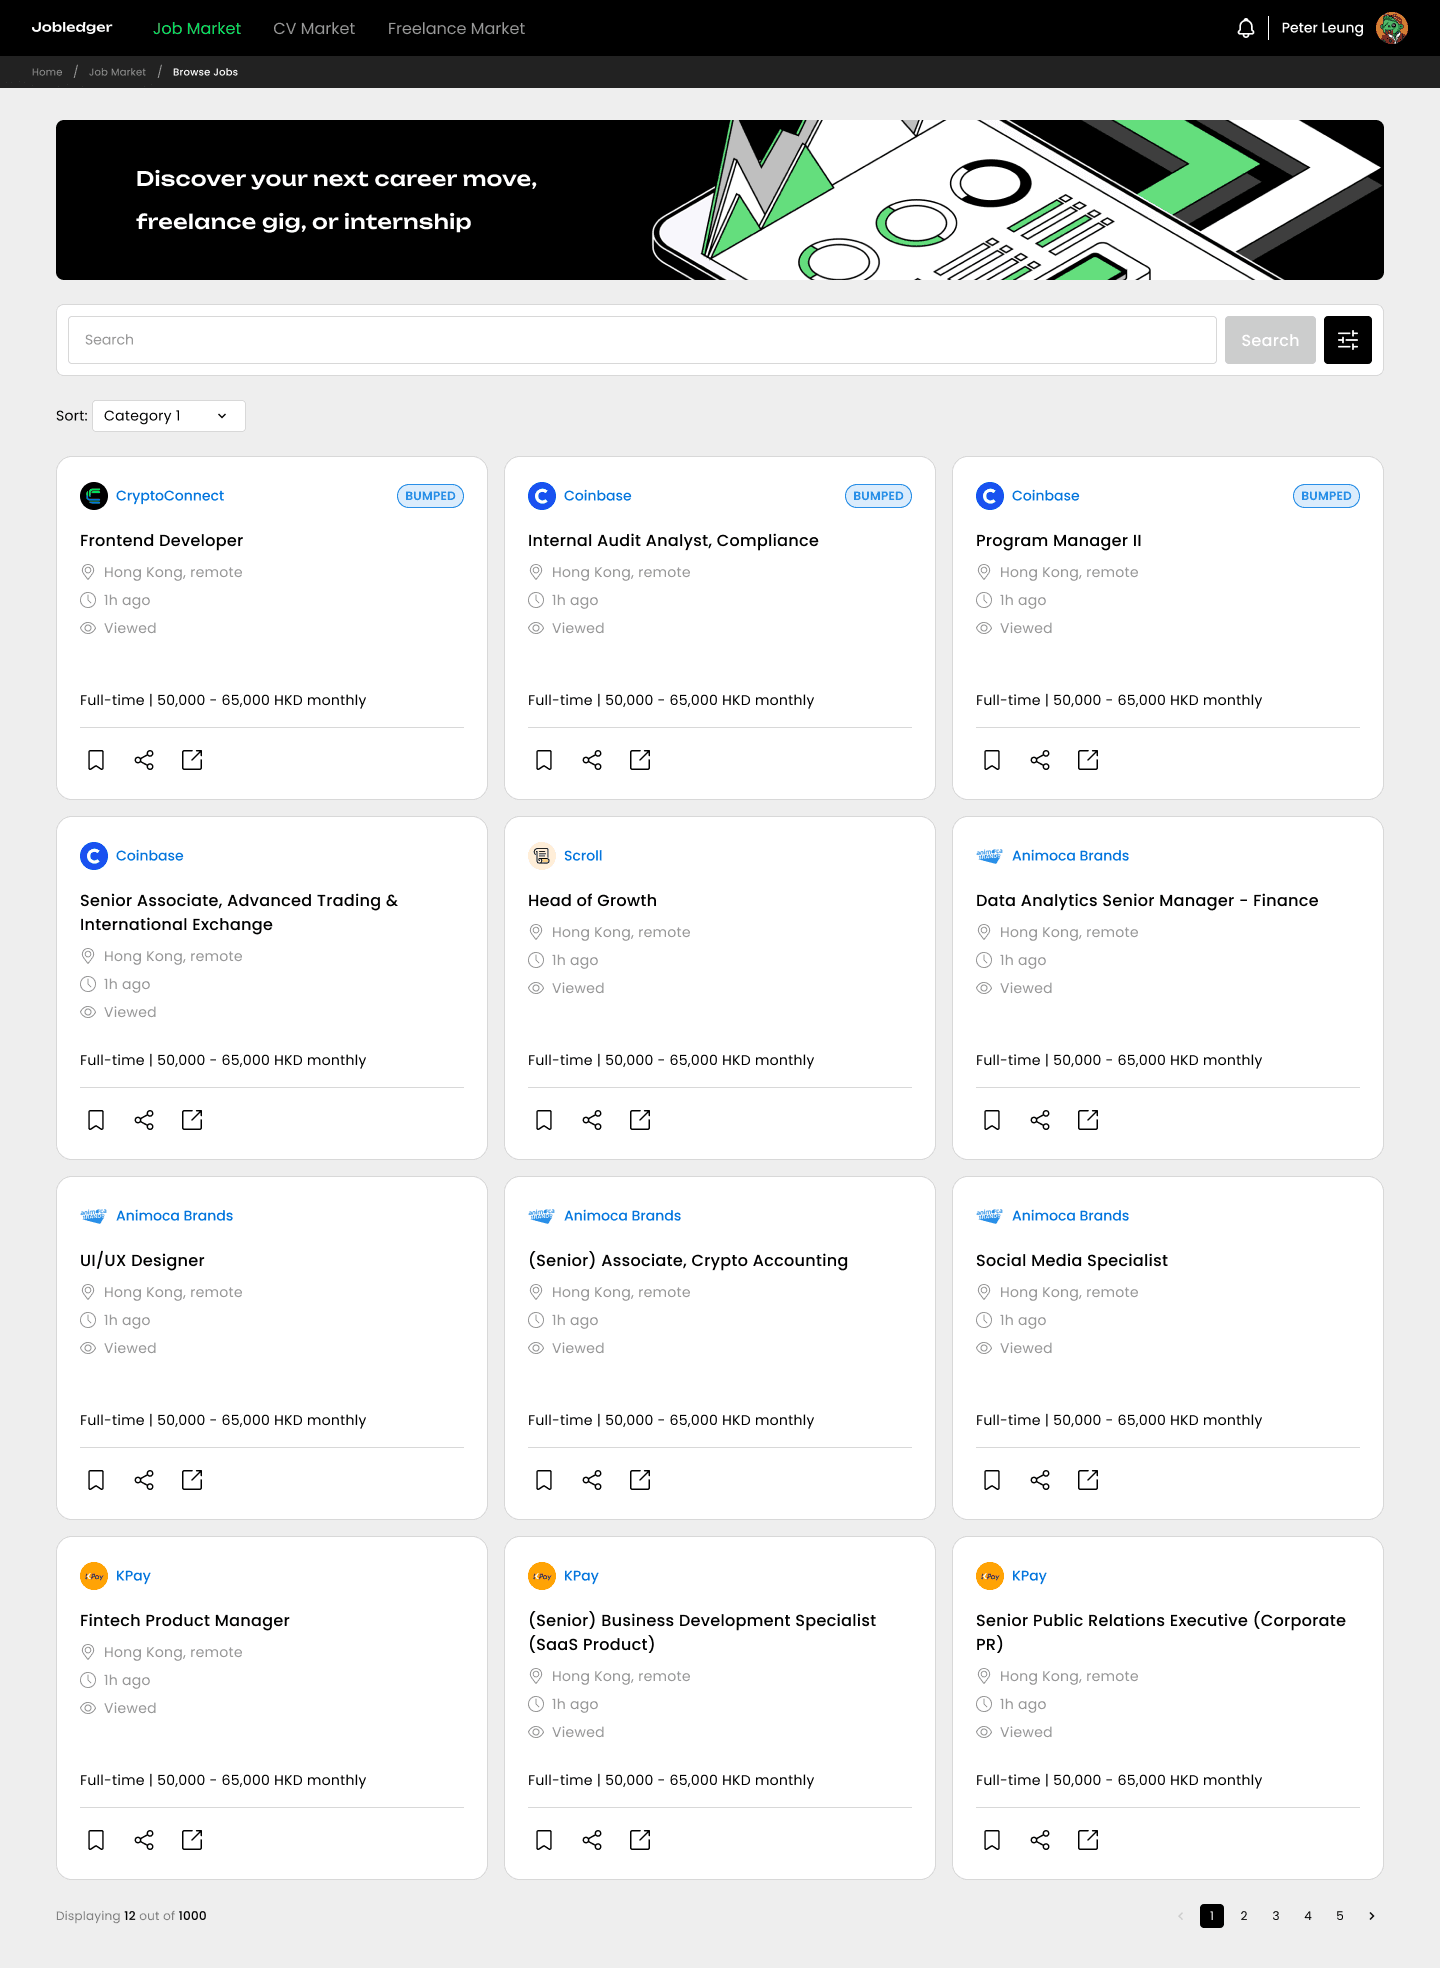Share the Fintech Product Manager job
Image resolution: width=1440 pixels, height=1968 pixels.
click(x=144, y=1840)
